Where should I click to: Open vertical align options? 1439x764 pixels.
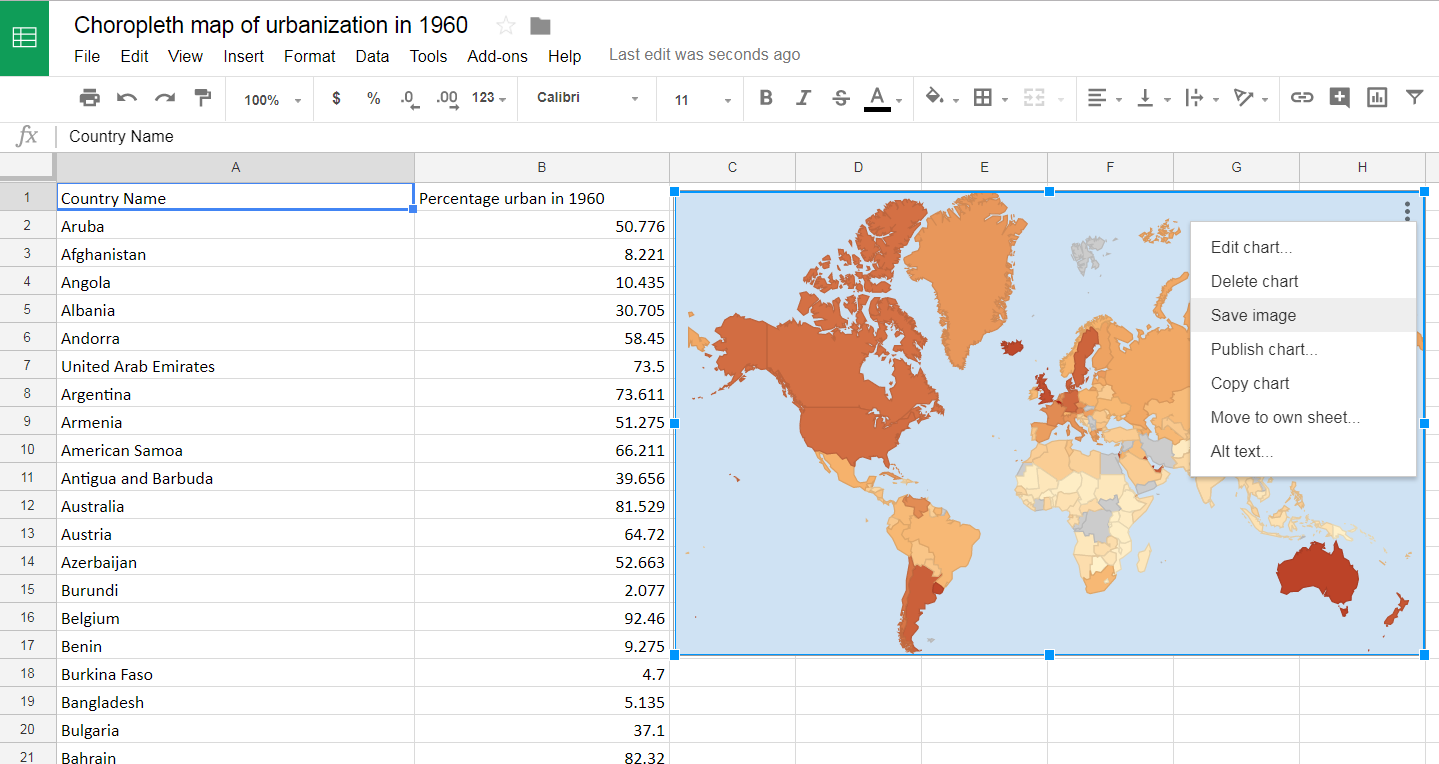(1146, 98)
